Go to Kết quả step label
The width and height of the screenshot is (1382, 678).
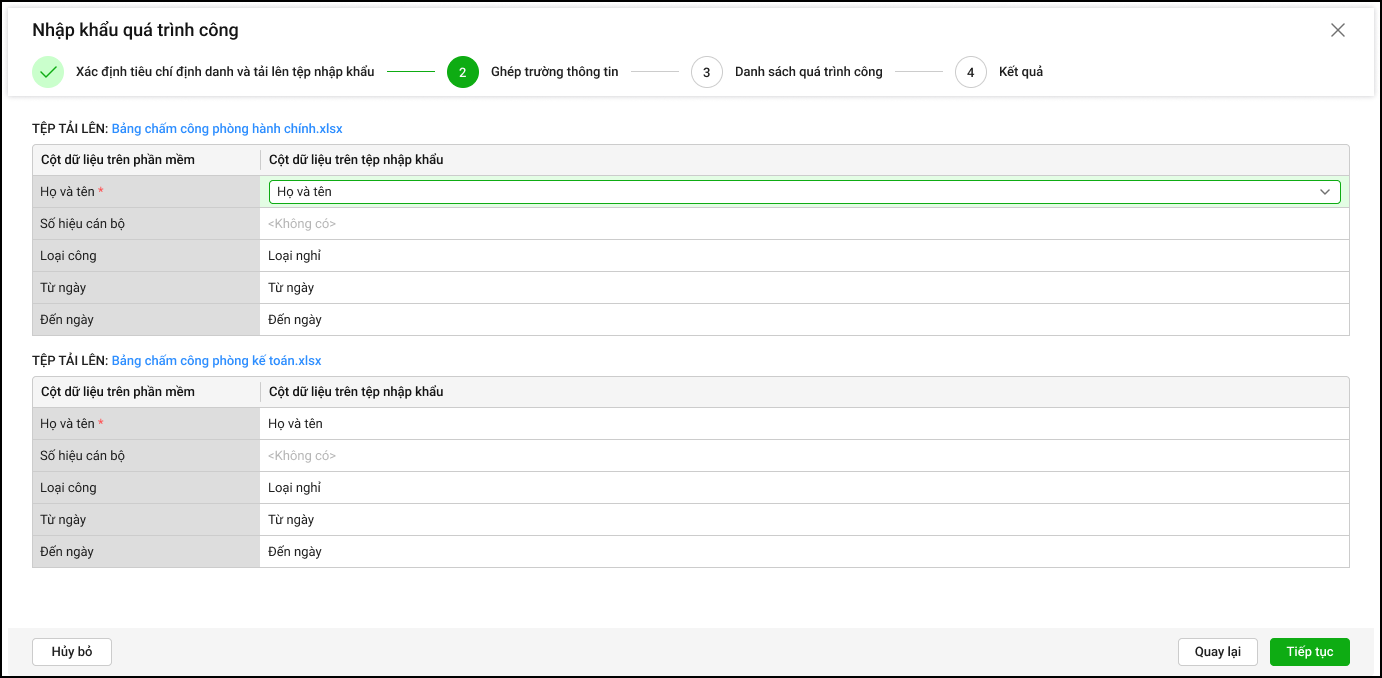pos(1020,72)
